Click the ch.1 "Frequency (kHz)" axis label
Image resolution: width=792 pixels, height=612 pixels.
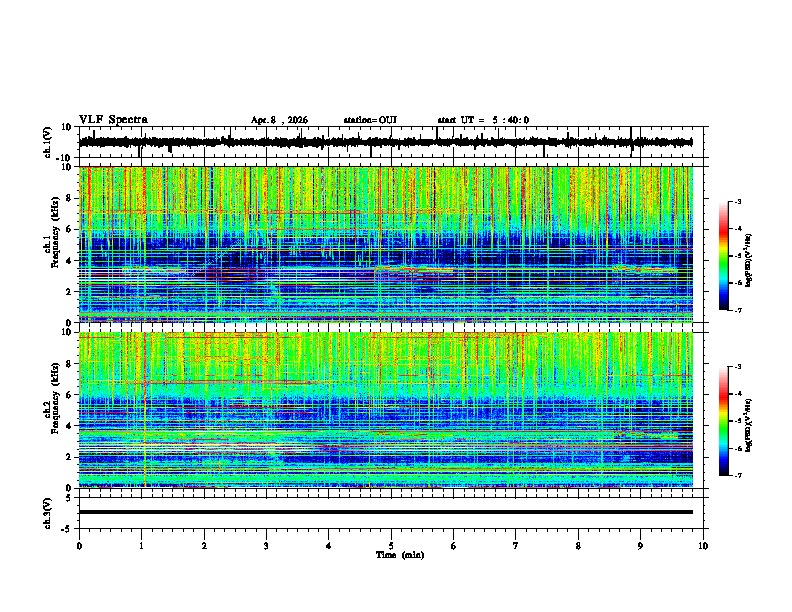click(55, 232)
